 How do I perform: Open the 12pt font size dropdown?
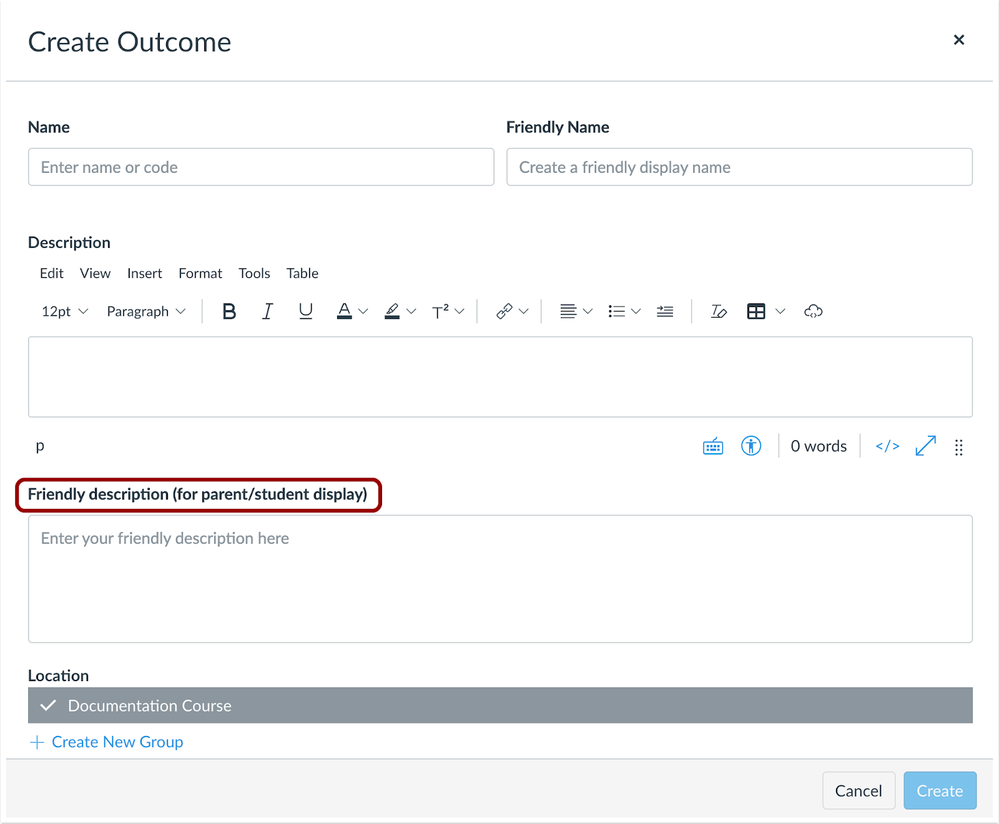pyautogui.click(x=65, y=312)
